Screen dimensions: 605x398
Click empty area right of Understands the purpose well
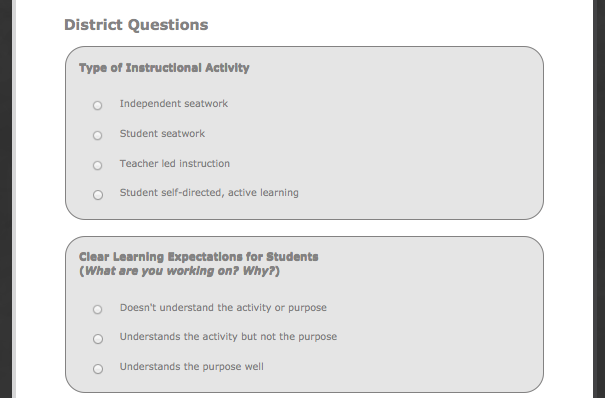(401, 366)
